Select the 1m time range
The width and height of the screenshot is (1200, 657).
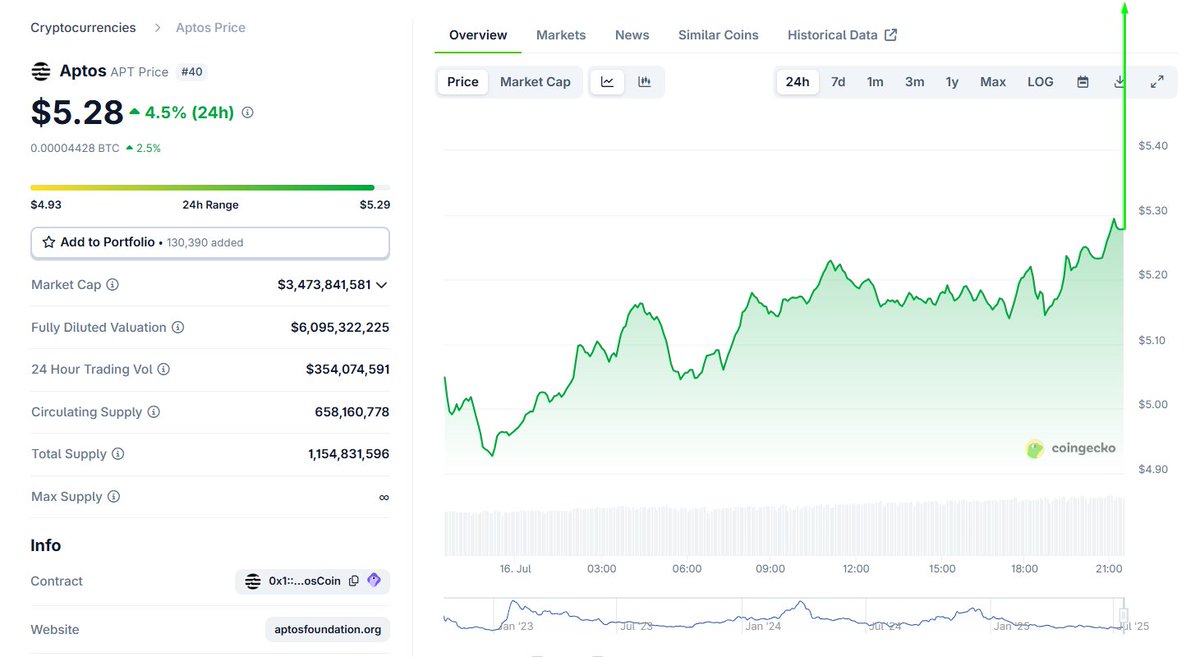click(x=875, y=82)
